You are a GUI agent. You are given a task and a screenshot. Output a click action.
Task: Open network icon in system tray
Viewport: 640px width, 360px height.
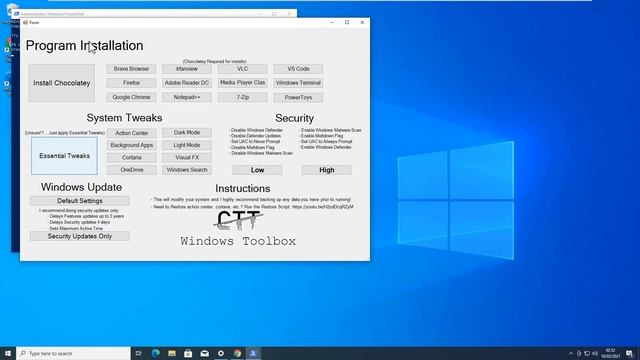click(x=587, y=353)
